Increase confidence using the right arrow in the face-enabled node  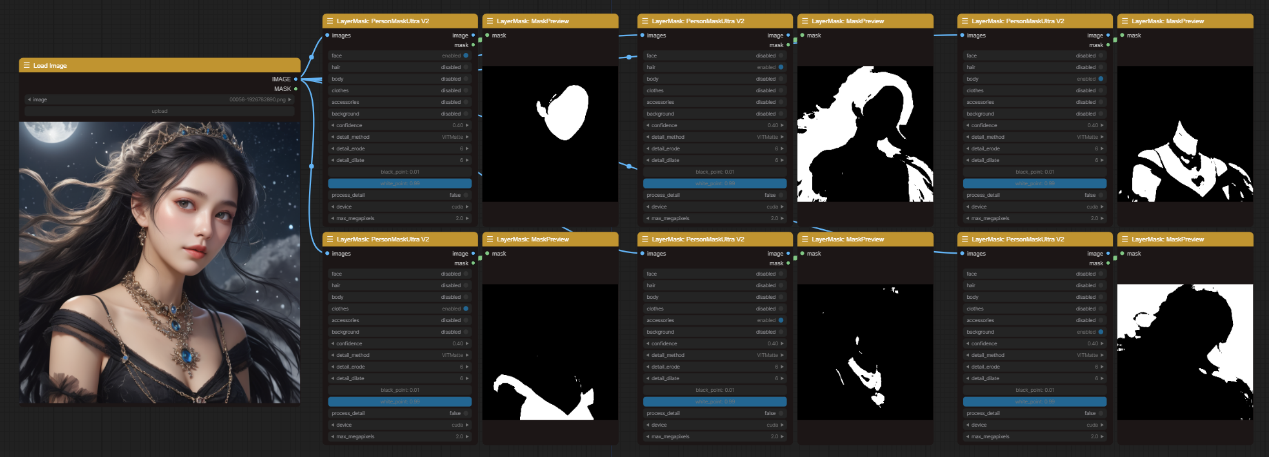pyautogui.click(x=472, y=125)
